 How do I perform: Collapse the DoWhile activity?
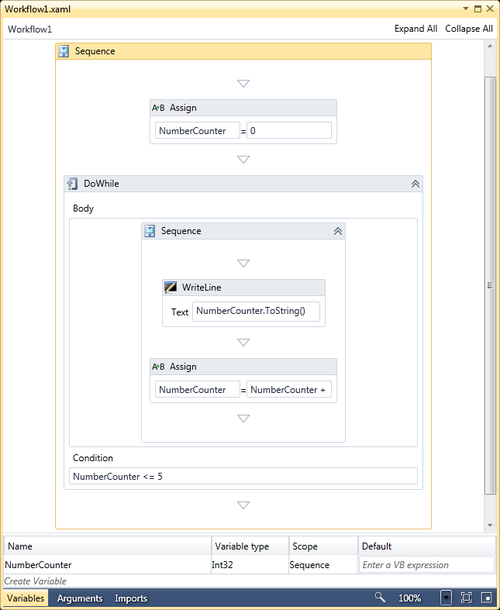tap(415, 184)
